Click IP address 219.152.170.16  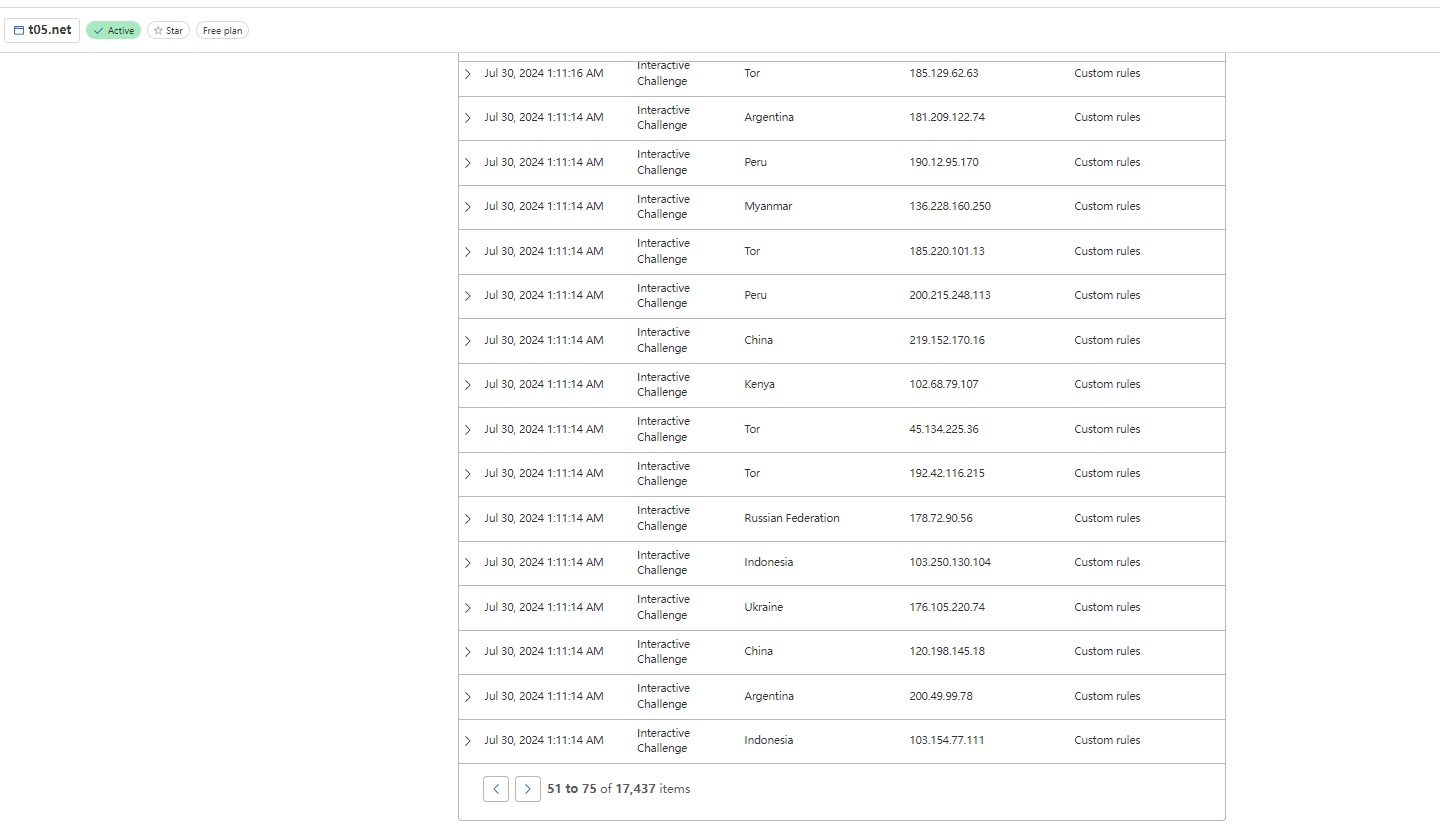pos(946,340)
